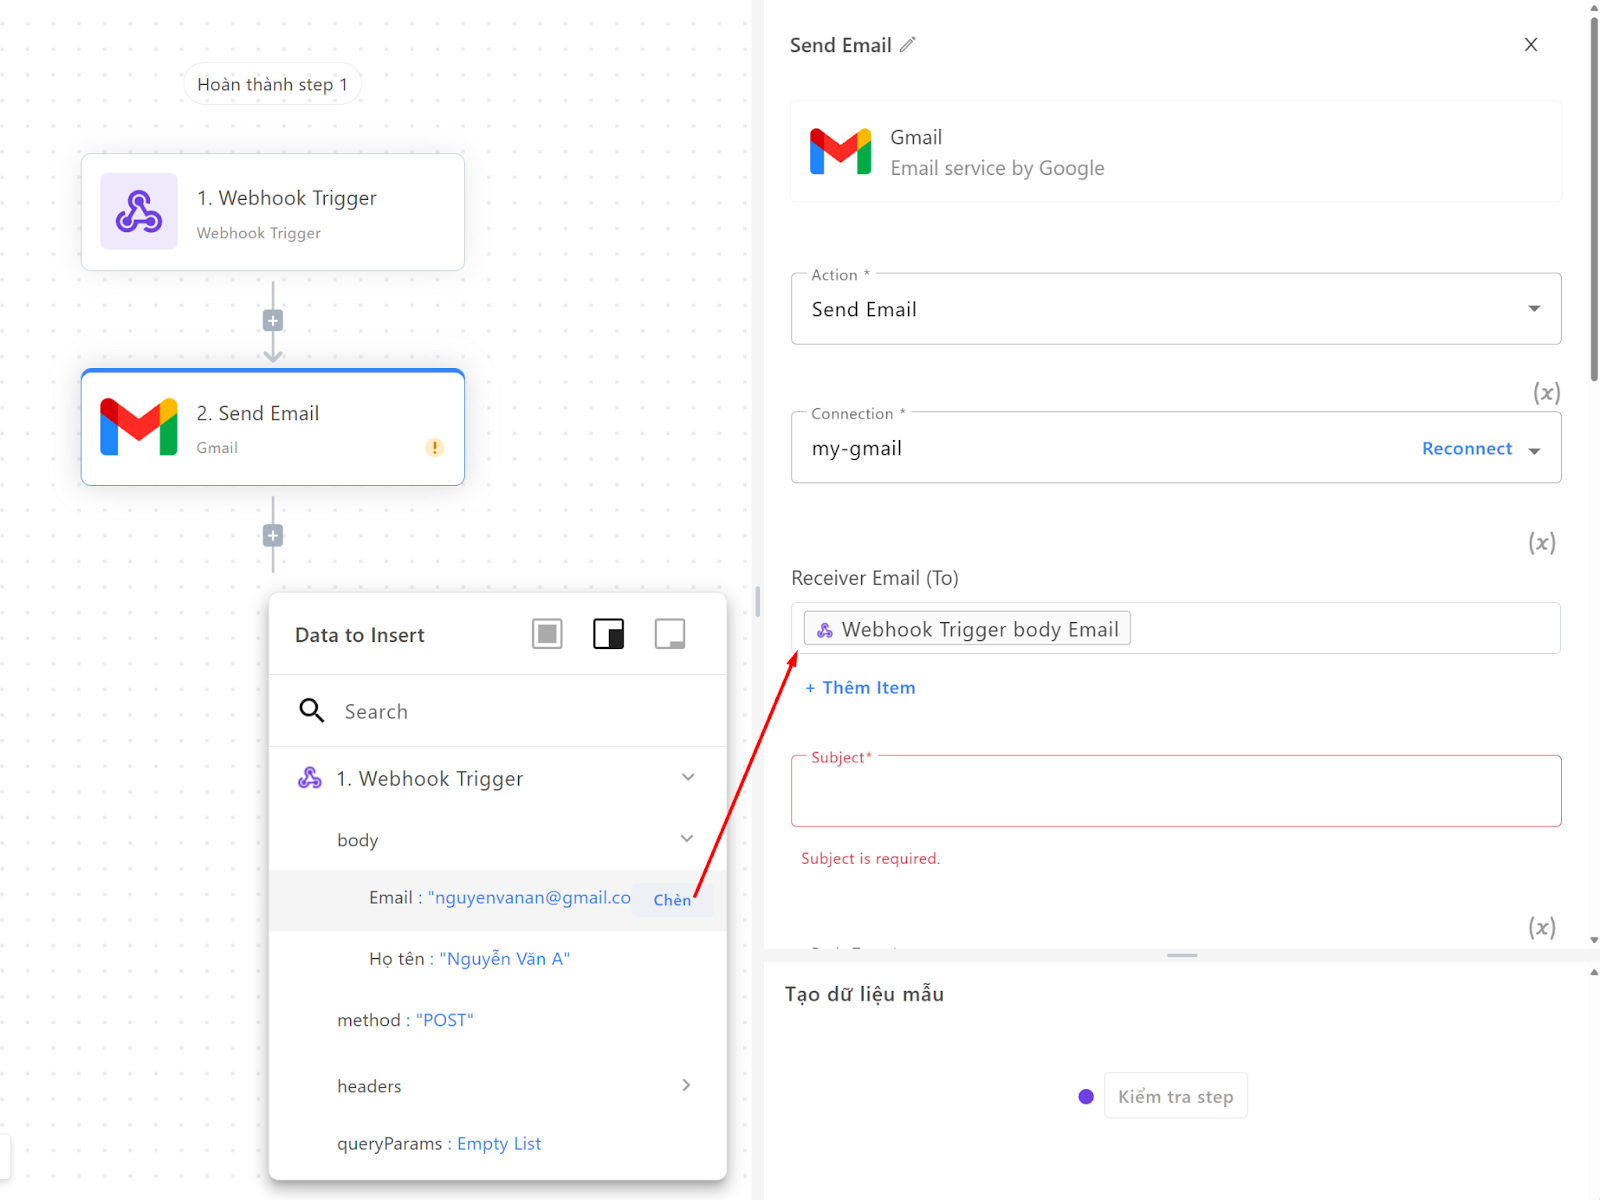The height and width of the screenshot is (1200, 1600).
Task: Toggle dynamic value (x) above Receiver Email field
Action: (x=1542, y=543)
